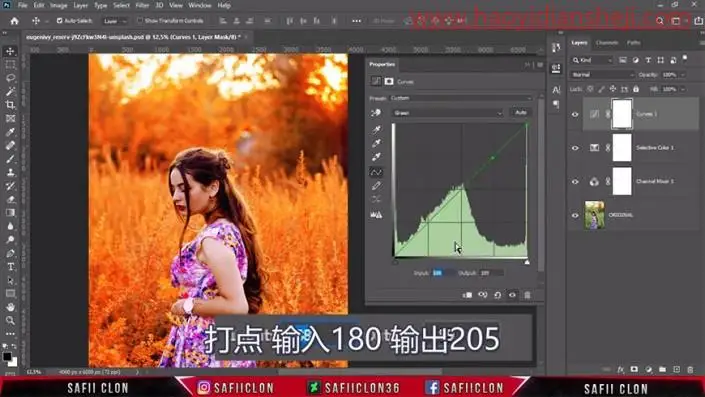
Task: Select the Lasso tool
Action: 10,78
